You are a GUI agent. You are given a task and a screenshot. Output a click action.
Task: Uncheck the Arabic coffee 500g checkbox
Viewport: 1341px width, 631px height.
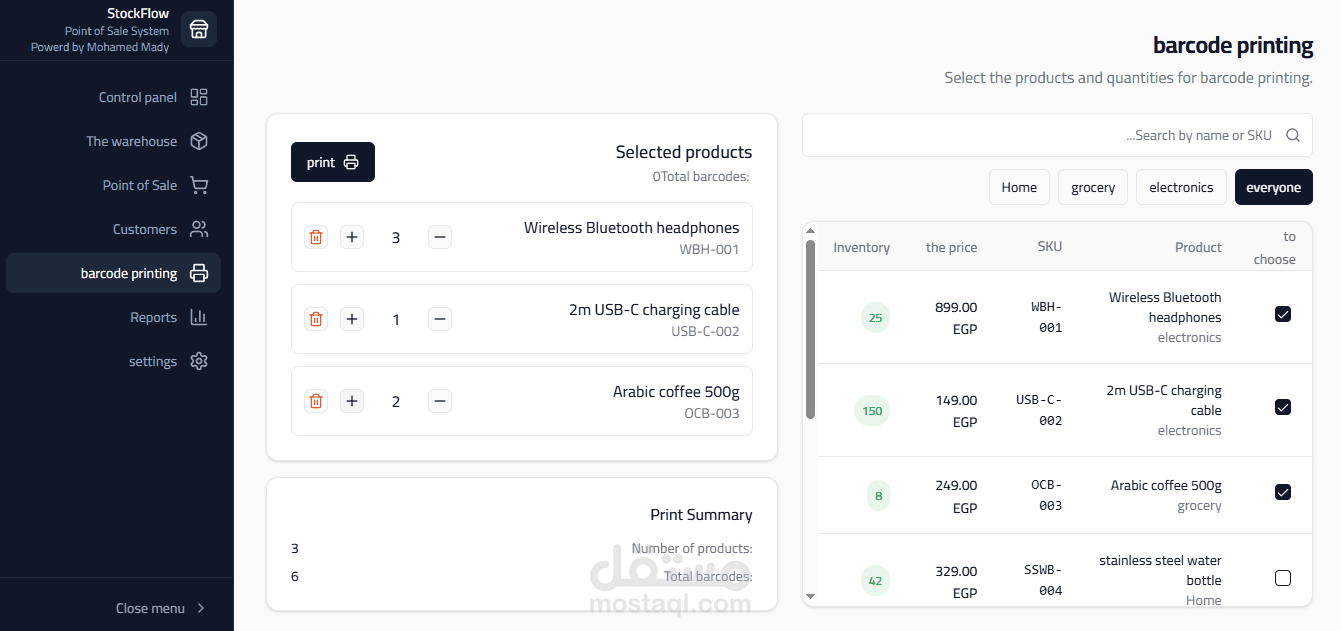click(x=1283, y=492)
